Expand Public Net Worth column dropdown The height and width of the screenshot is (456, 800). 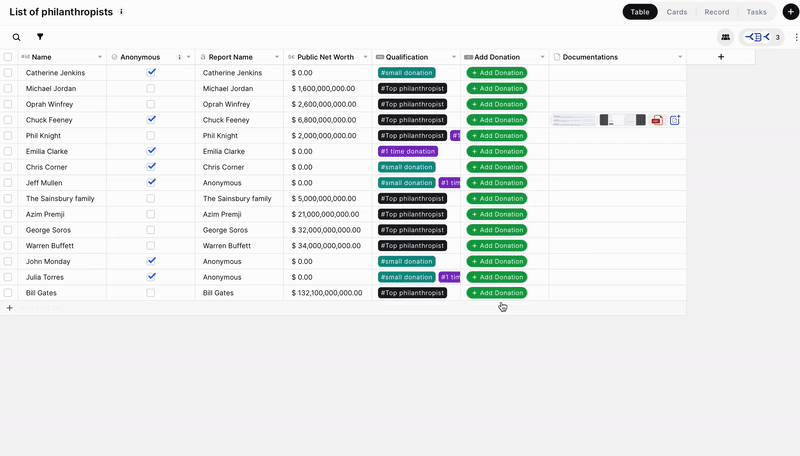pos(365,57)
